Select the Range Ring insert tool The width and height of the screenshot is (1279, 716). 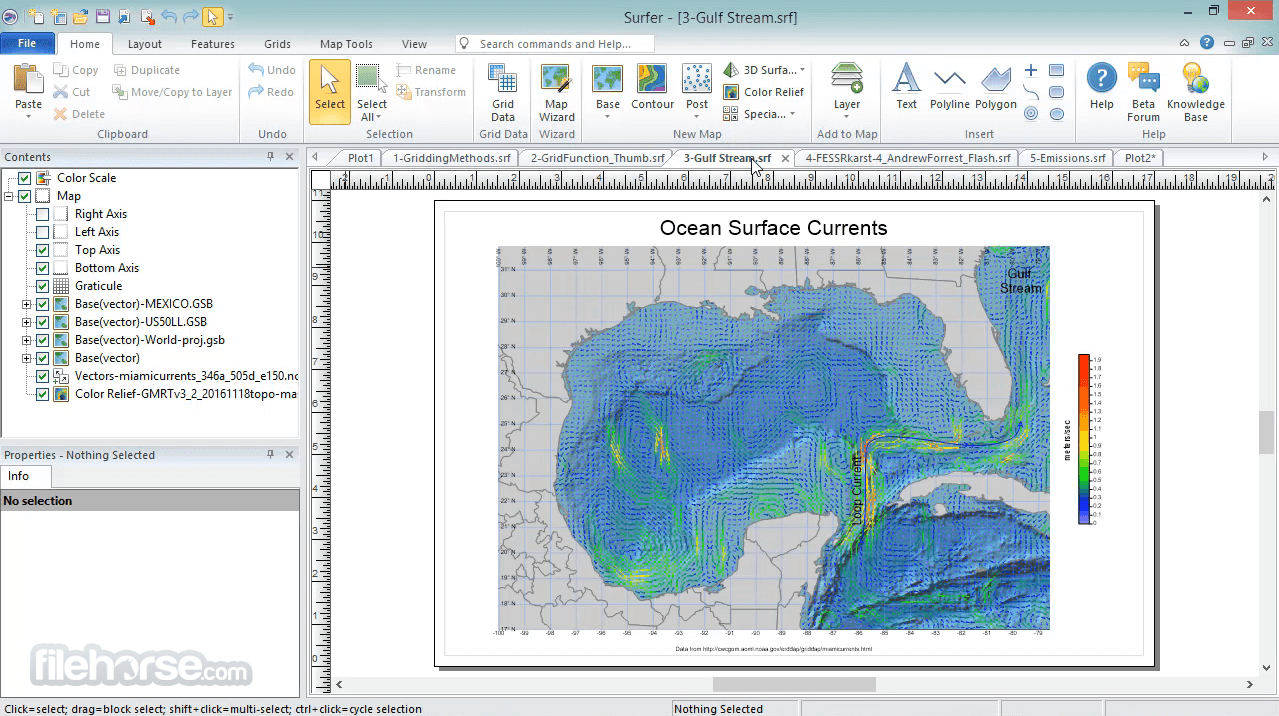(1031, 114)
